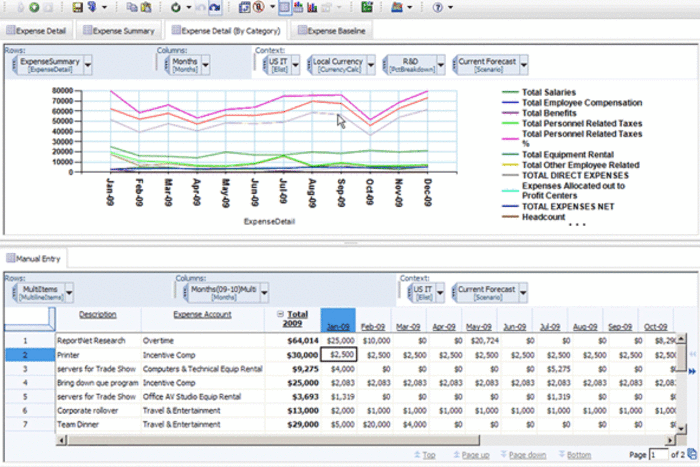Open the MultiItems rows dropdown
This screenshot has height=467, width=700.
[69, 293]
